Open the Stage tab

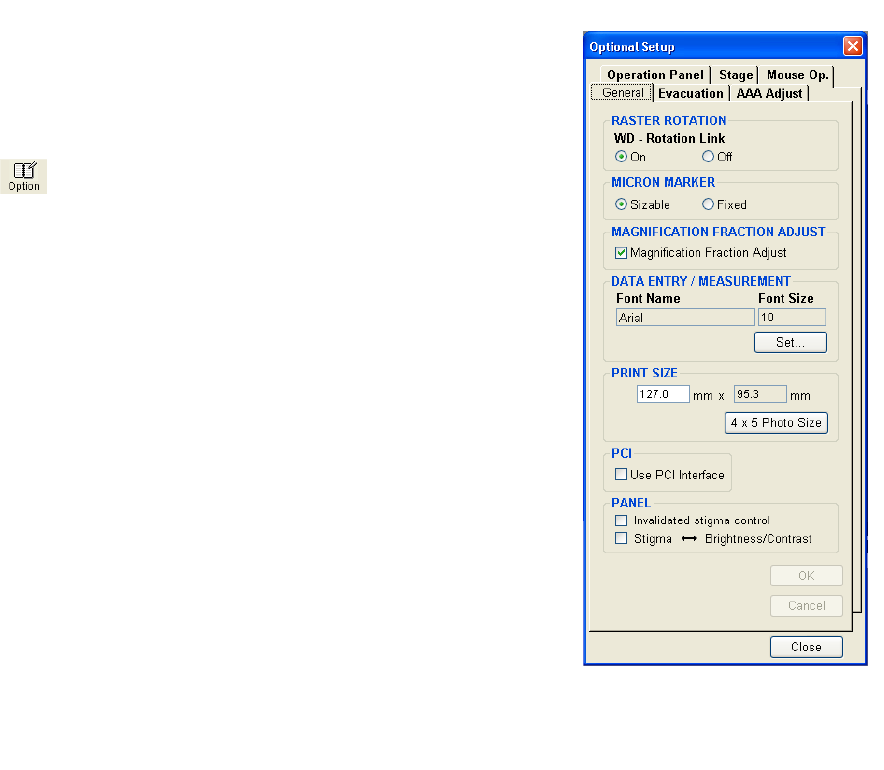tap(736, 75)
